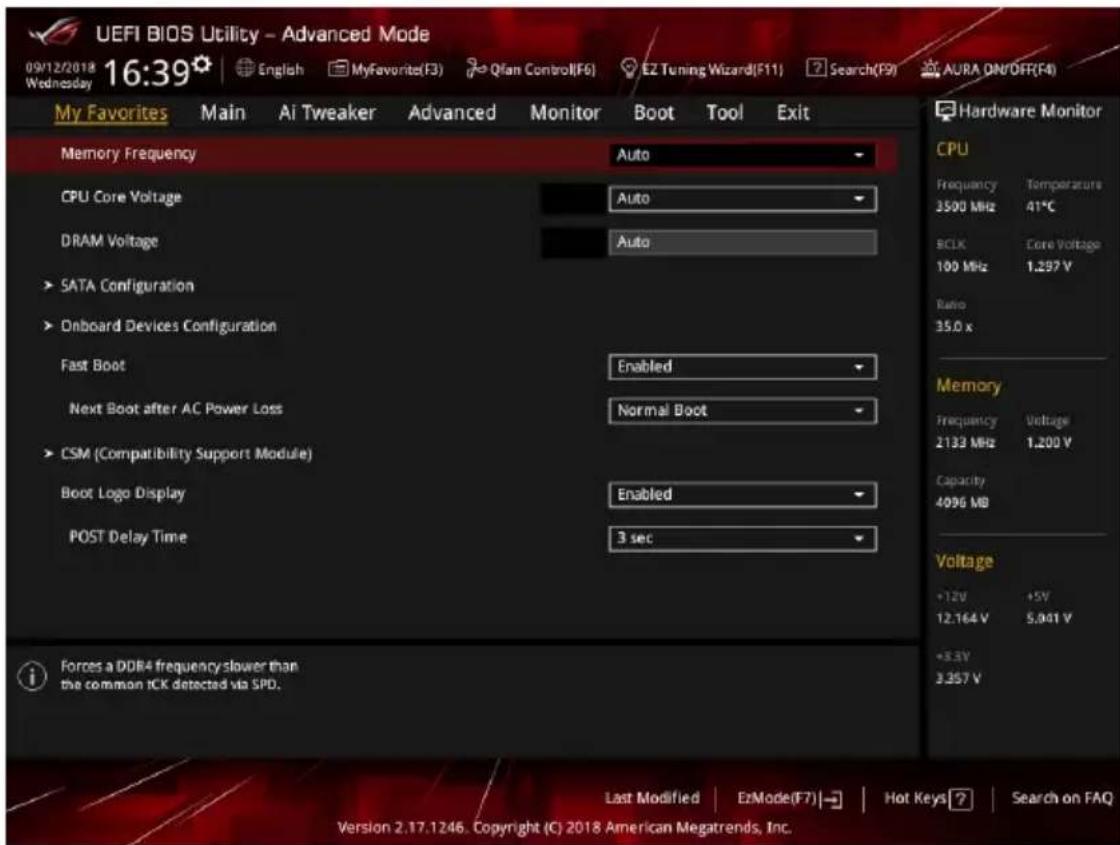Open Qfan Control(F6)

click(531, 69)
